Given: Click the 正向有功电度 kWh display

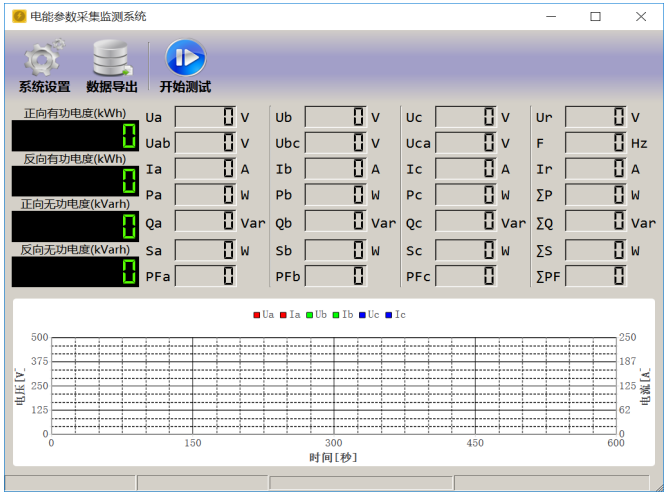Looking at the screenshot, I should point(75,136).
